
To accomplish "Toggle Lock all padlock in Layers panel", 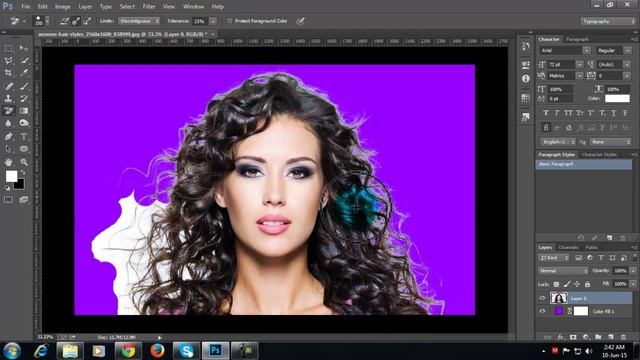I will (587, 284).
